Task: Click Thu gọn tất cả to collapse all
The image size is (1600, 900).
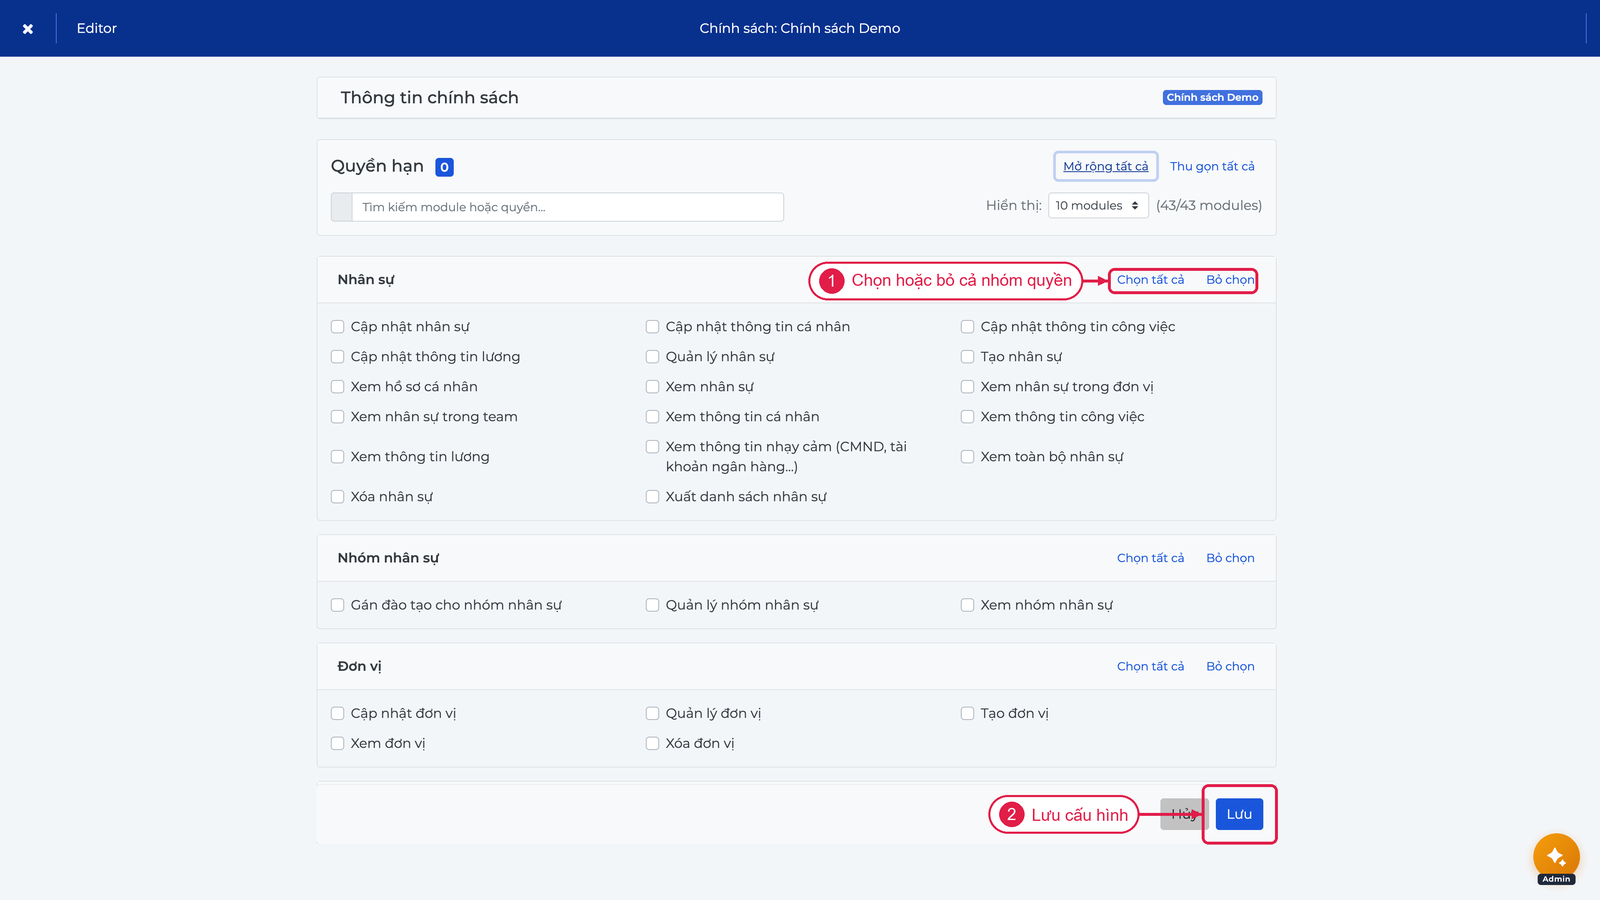Action: click(x=1212, y=166)
